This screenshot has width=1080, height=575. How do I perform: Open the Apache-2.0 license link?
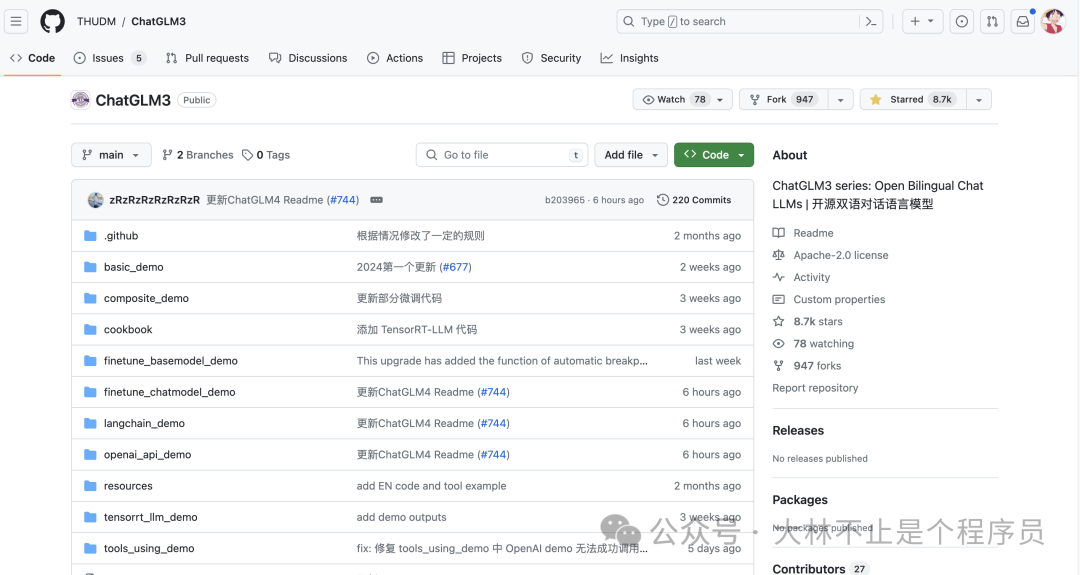[x=840, y=255]
